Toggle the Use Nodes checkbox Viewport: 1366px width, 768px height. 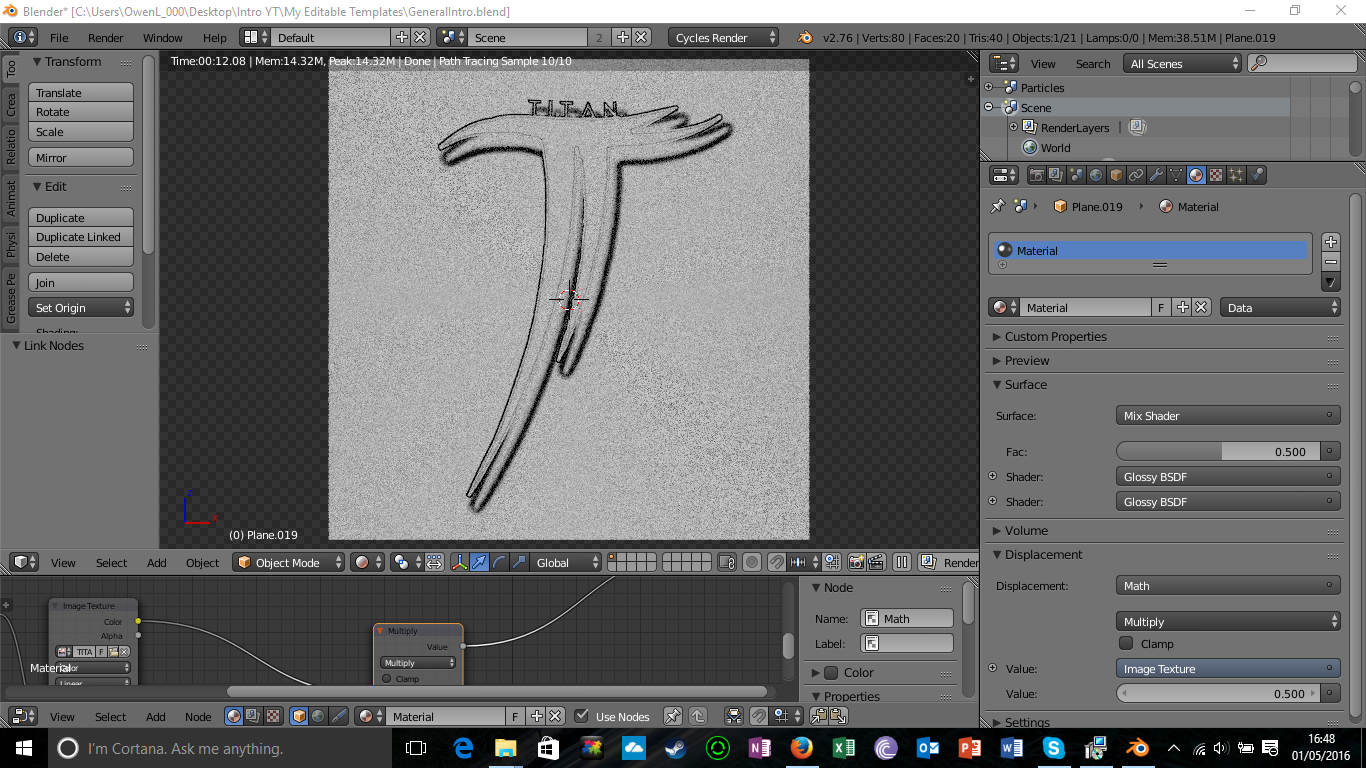[582, 716]
